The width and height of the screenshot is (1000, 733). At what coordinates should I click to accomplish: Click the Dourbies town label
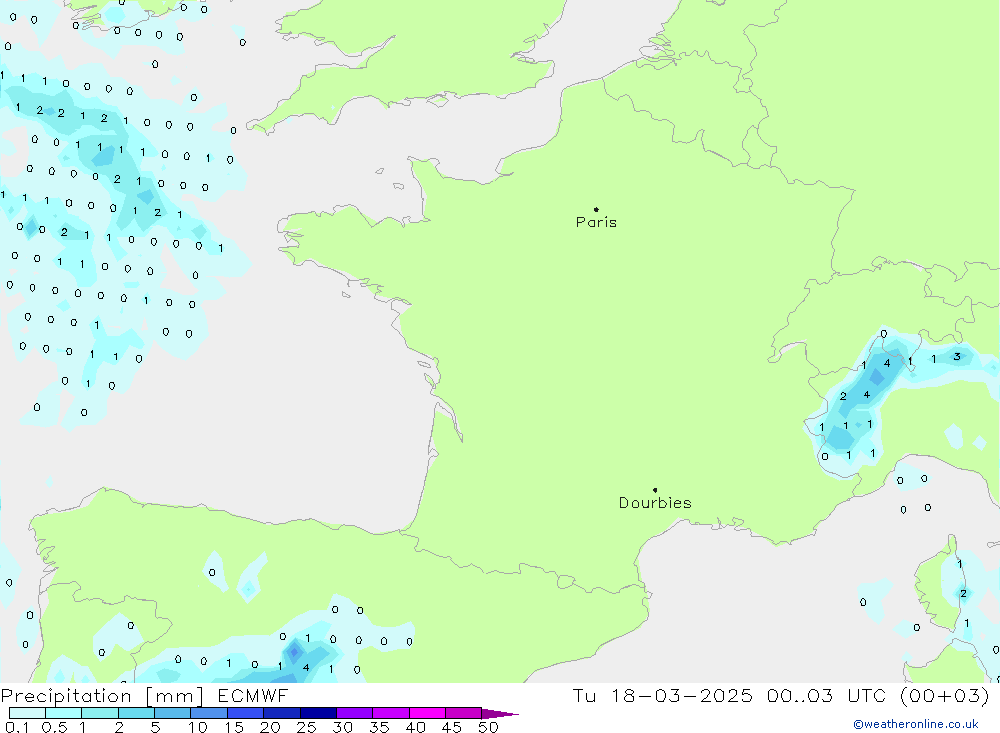point(655,503)
